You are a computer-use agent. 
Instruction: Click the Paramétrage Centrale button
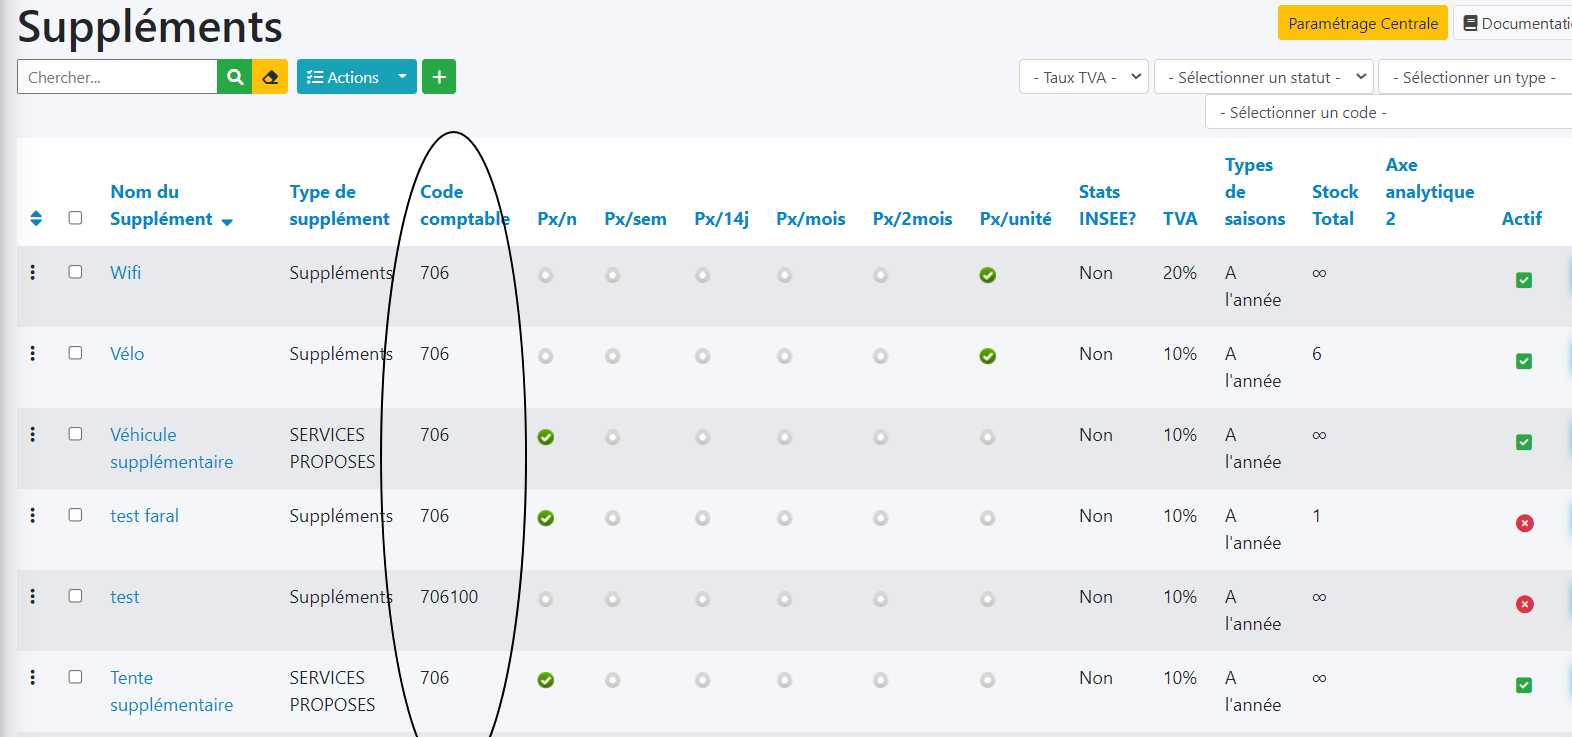tap(1362, 23)
